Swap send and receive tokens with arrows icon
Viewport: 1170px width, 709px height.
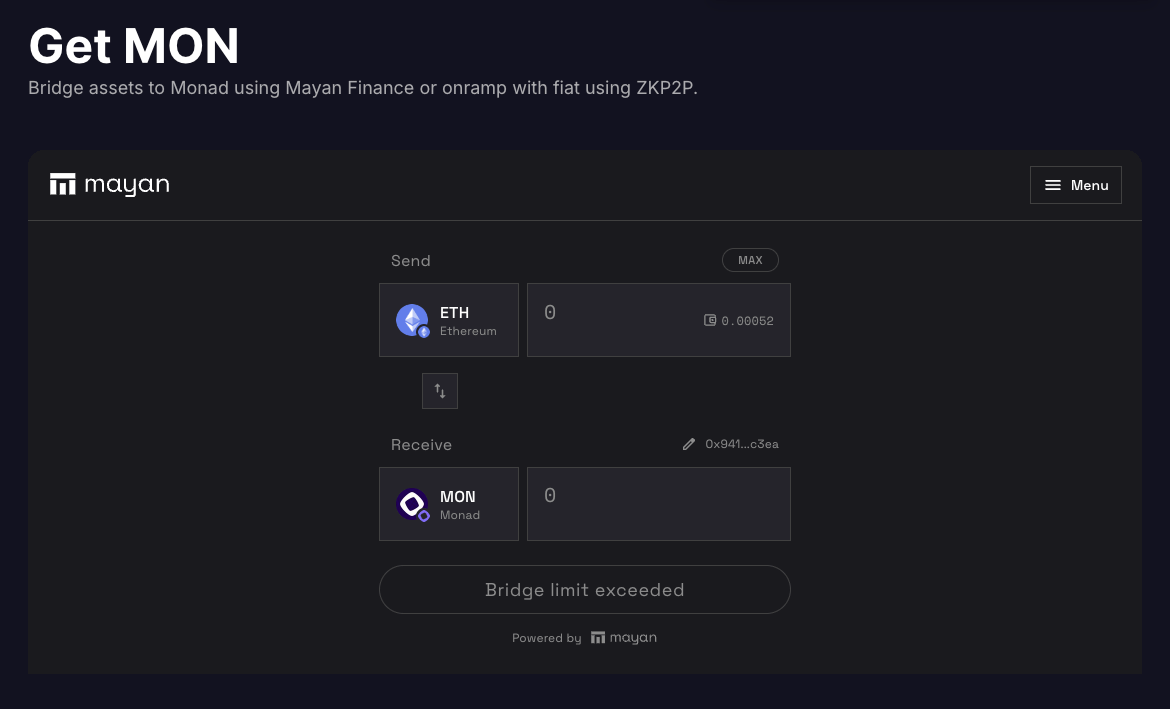click(440, 391)
